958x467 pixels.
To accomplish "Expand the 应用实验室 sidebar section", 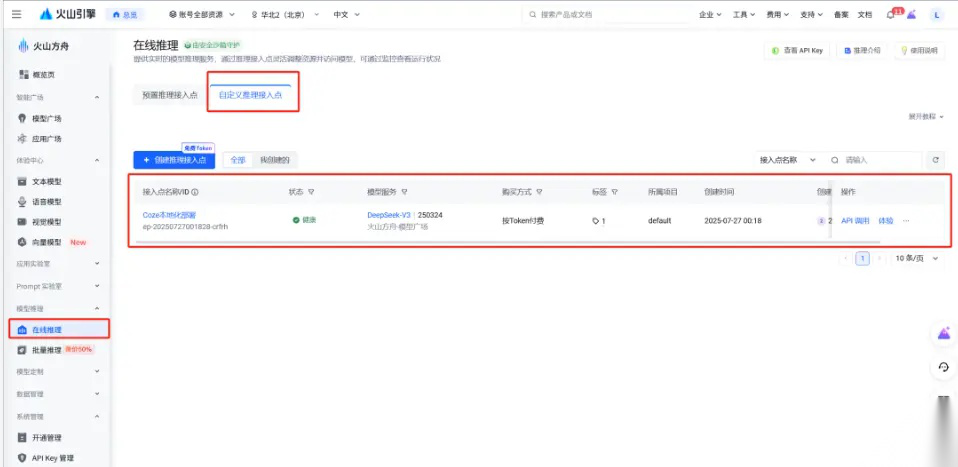I will 97,263.
